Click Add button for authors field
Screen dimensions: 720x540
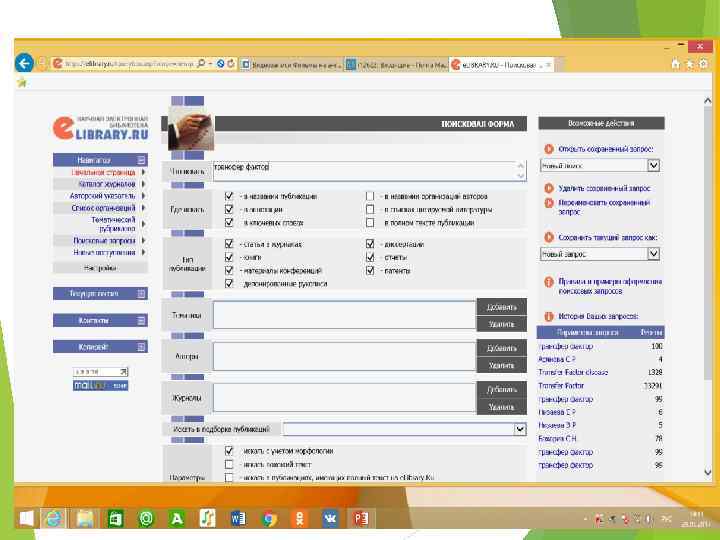(501, 348)
